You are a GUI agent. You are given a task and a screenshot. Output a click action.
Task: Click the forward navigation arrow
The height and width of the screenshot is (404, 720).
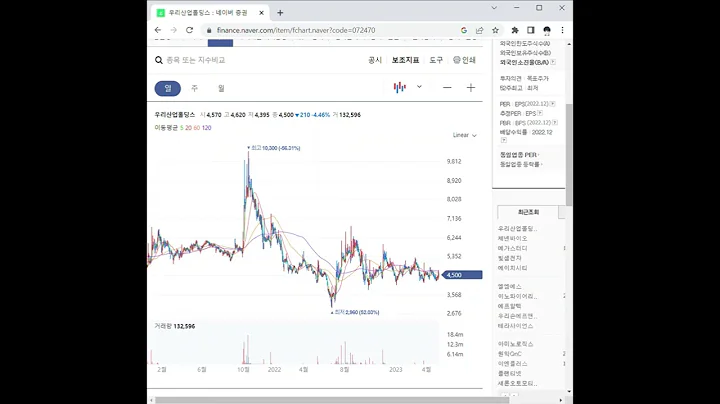pyautogui.click(x=174, y=30)
